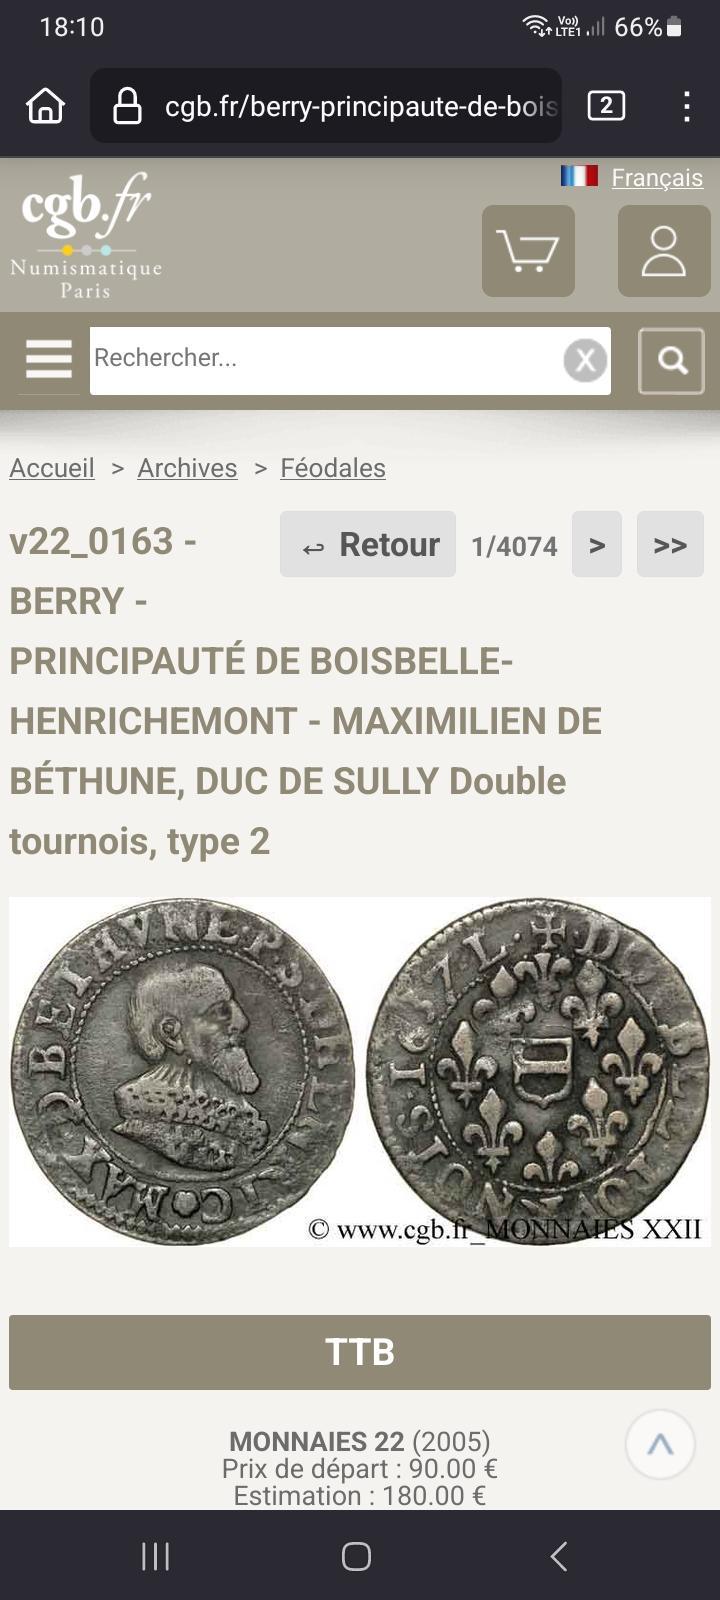The image size is (720, 1600).
Task: Click the magnifier search button
Action: [672, 360]
